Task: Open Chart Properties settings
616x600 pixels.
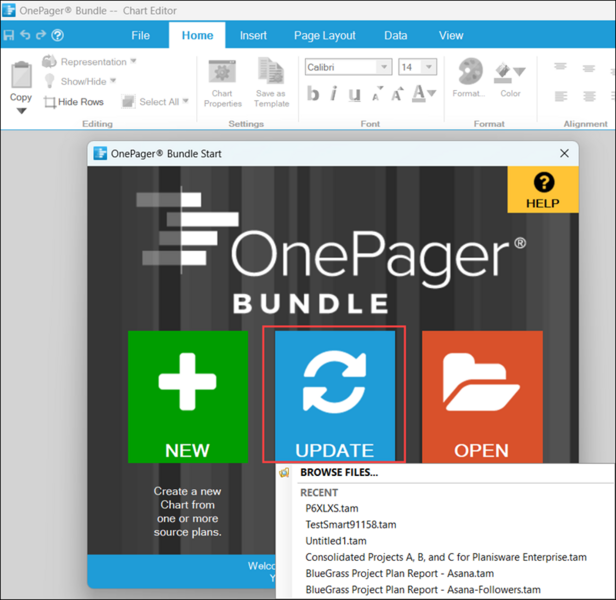Action: 222,84
